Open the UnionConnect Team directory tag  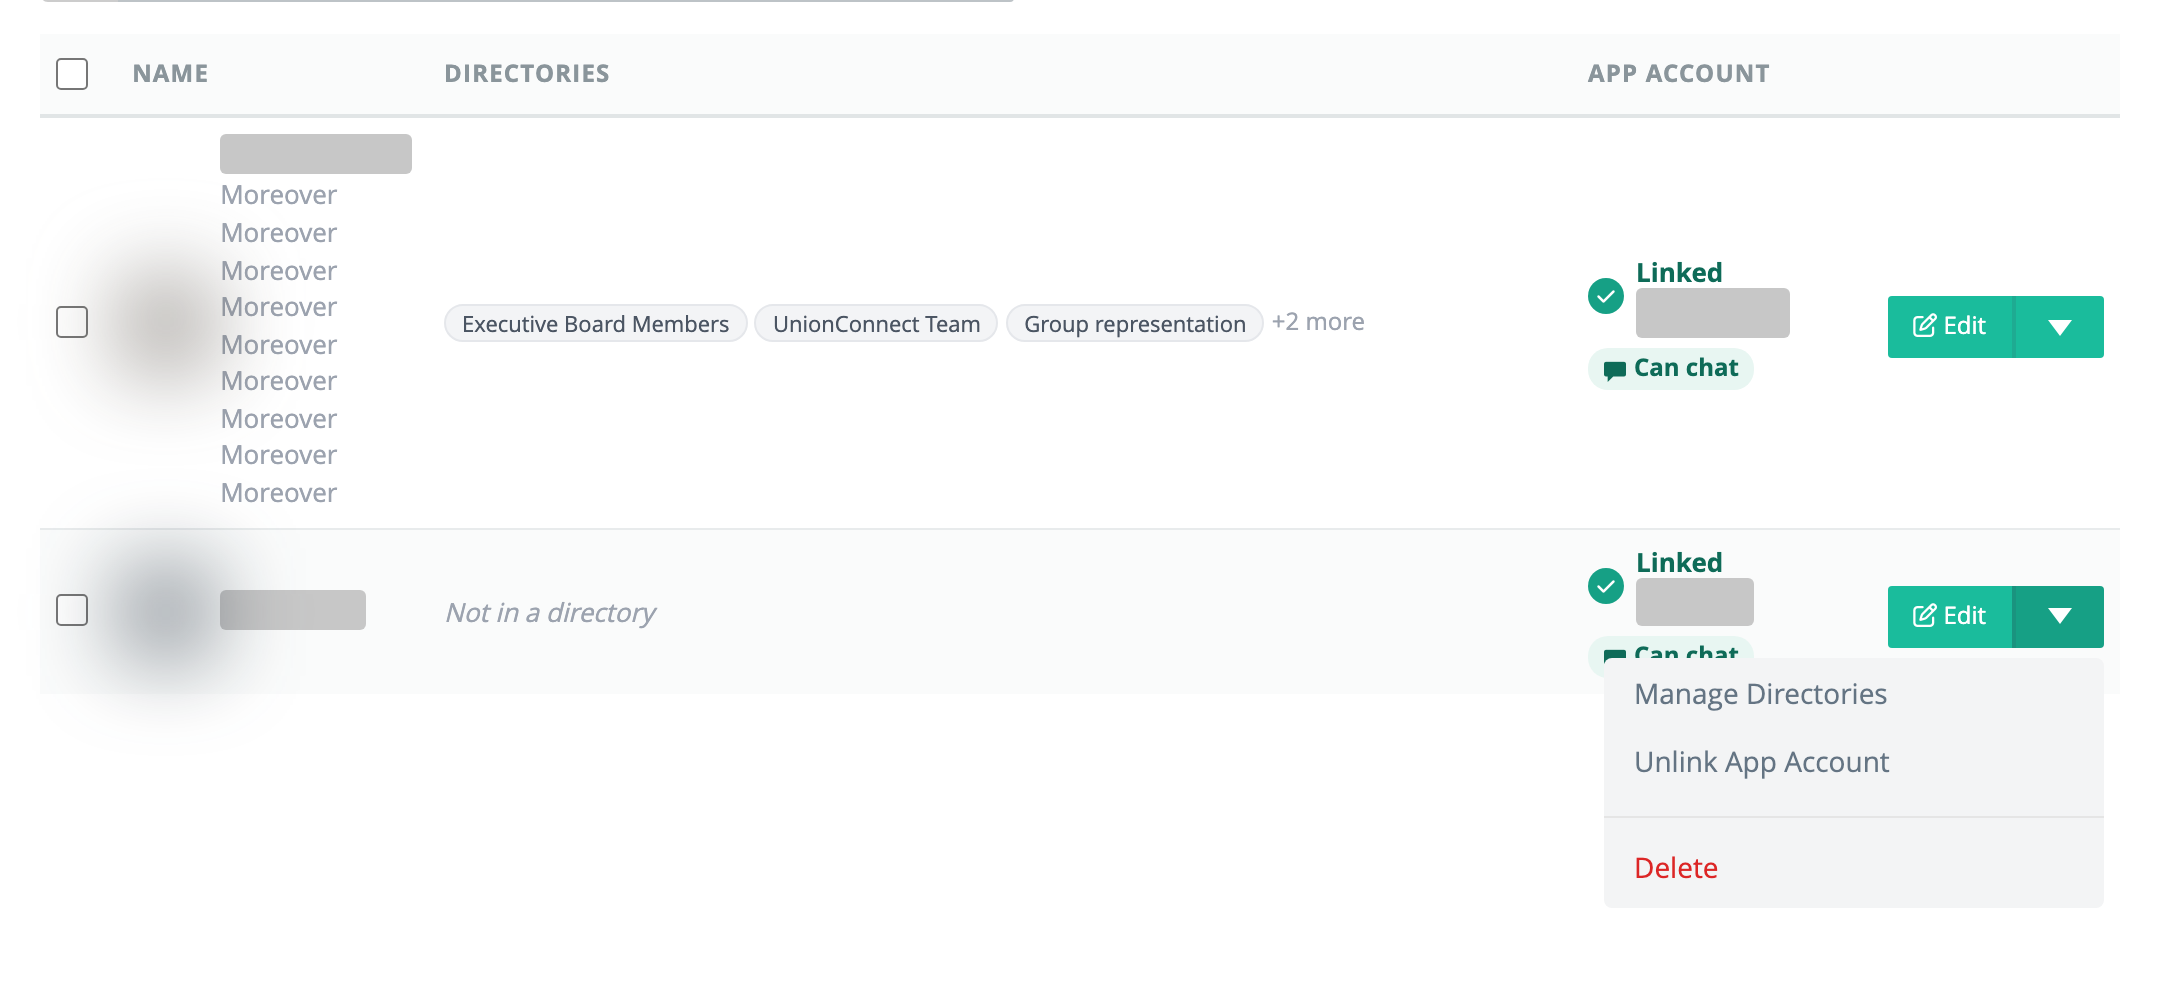pos(876,324)
